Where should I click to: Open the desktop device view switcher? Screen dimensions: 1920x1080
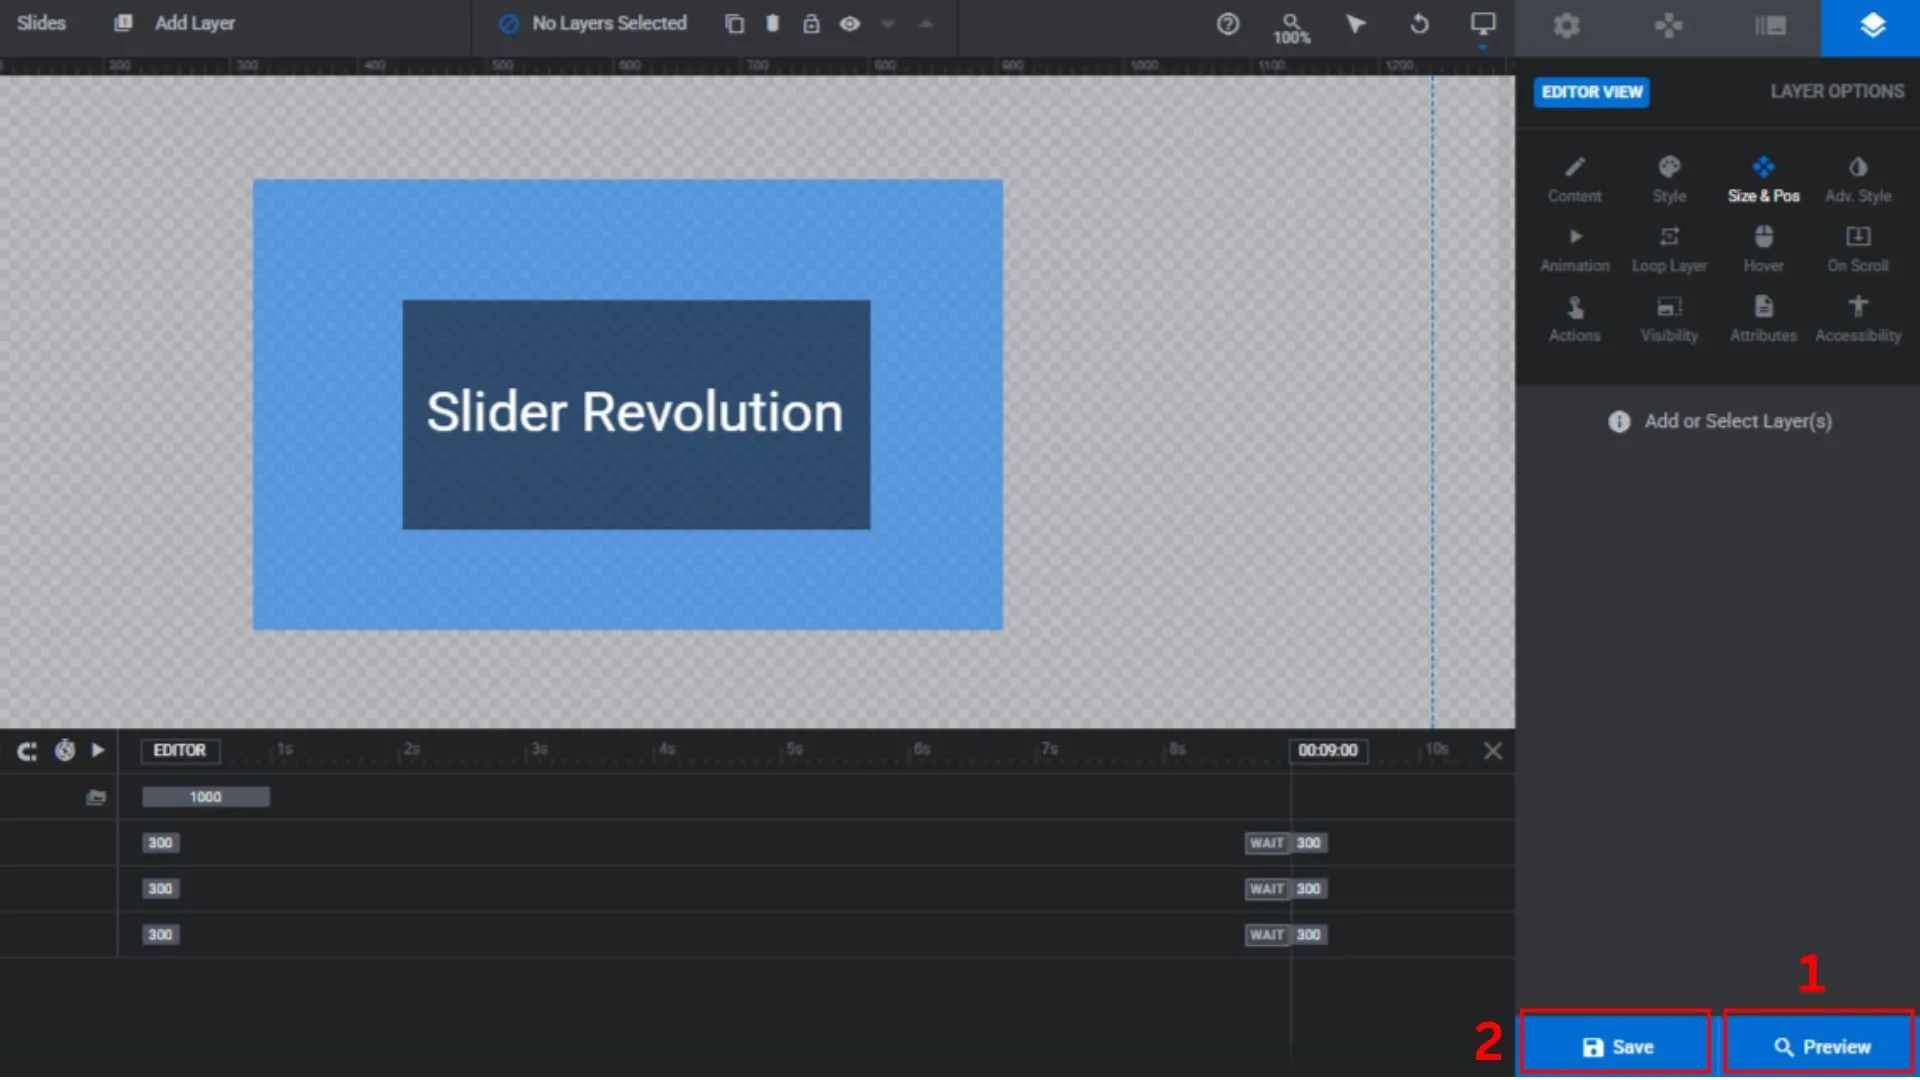click(x=1483, y=26)
